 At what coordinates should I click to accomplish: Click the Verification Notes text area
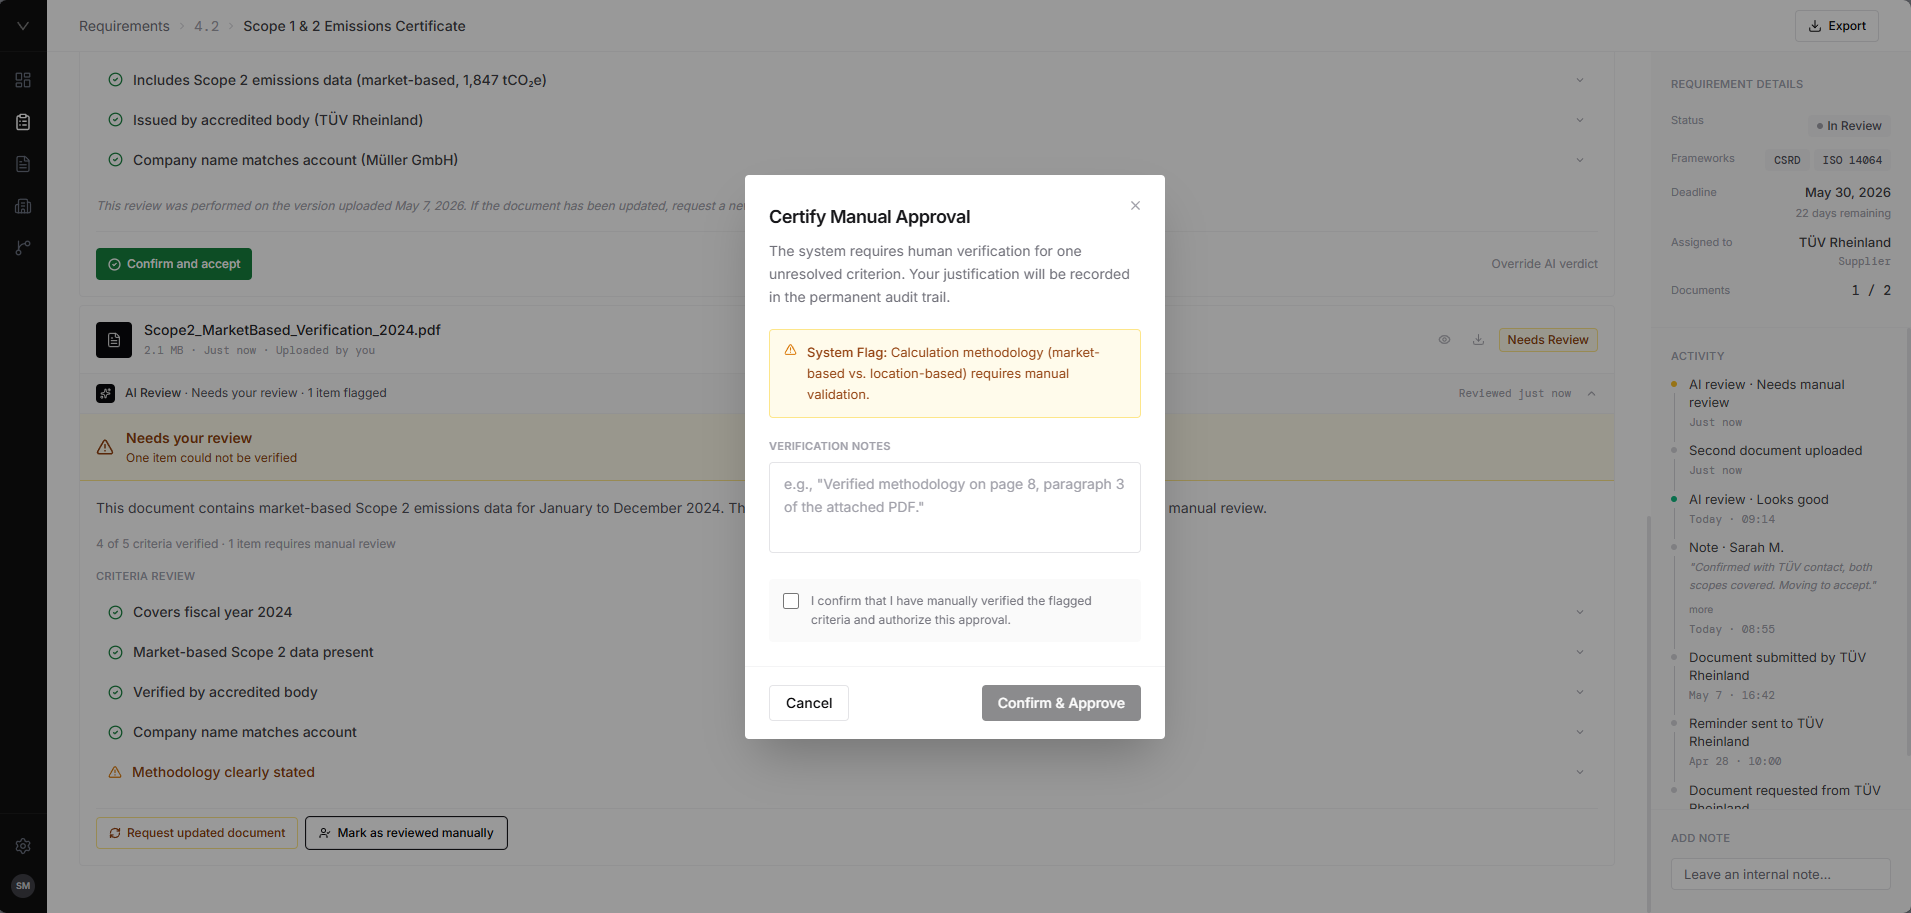[x=954, y=507]
